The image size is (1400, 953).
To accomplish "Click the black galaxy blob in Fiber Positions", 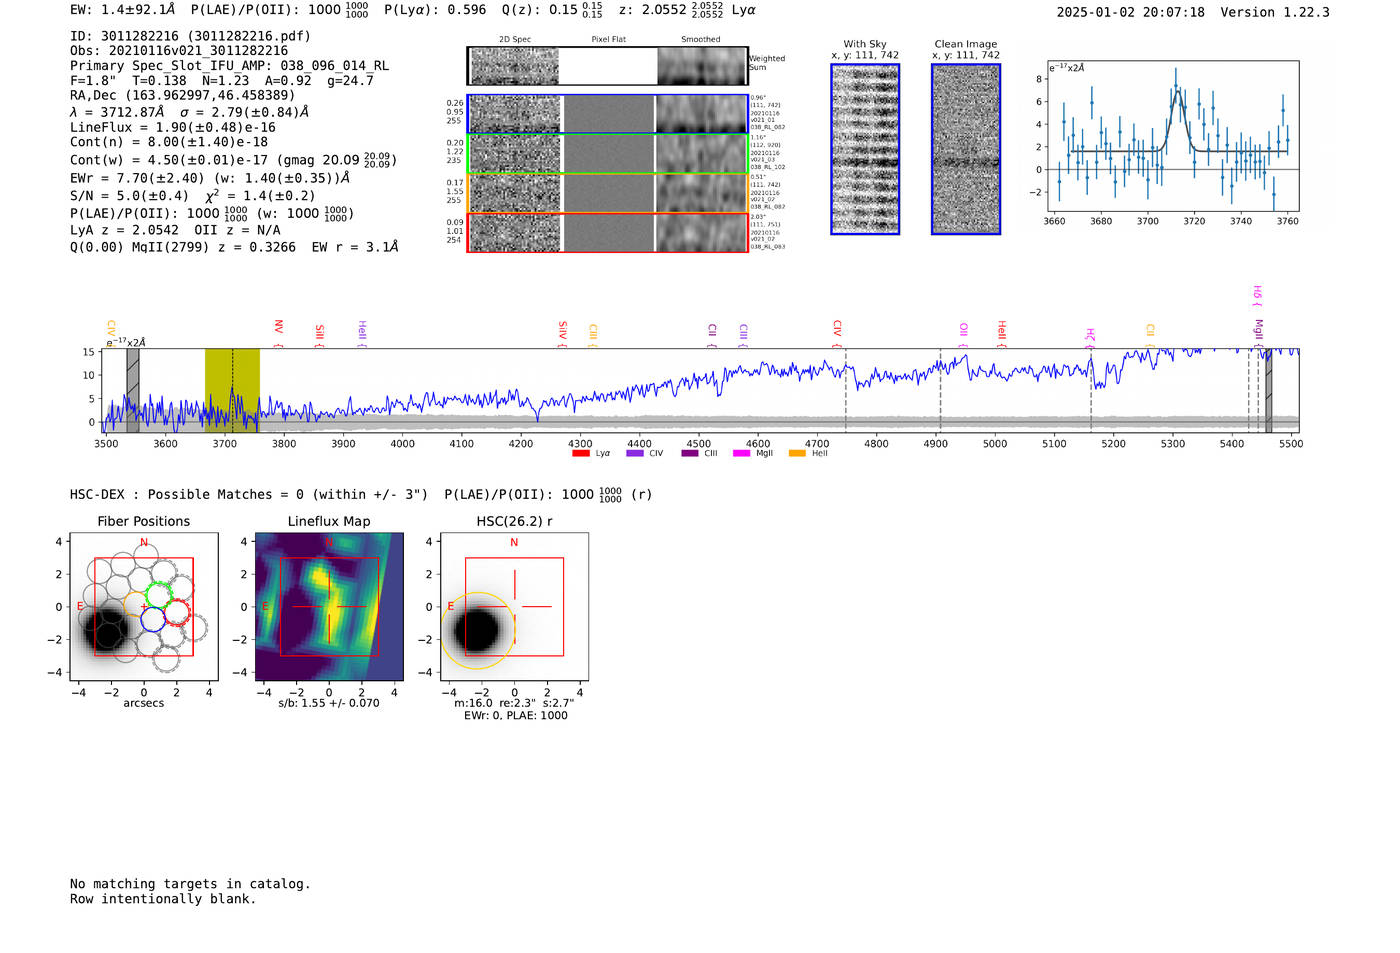I will click(106, 631).
